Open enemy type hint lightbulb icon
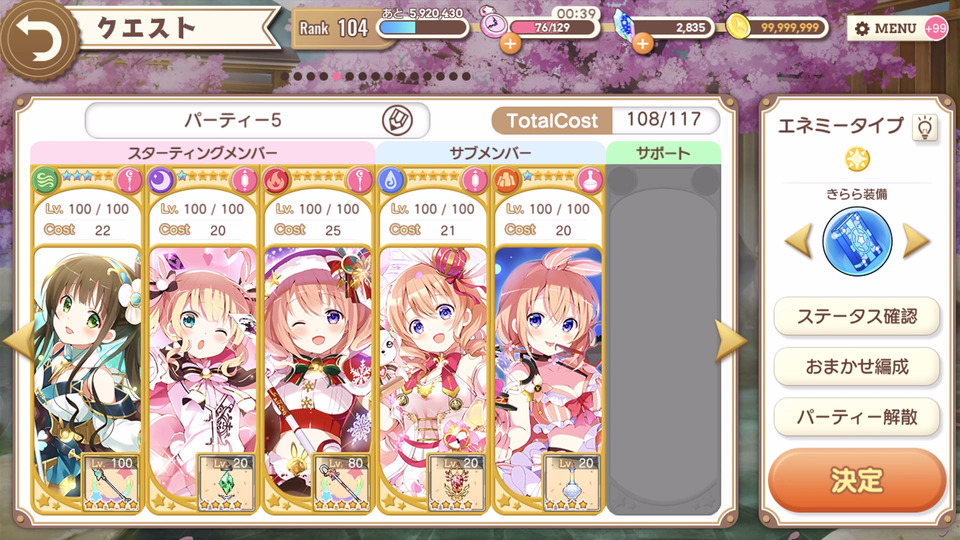Screen dimensions: 960x540 point(924,127)
